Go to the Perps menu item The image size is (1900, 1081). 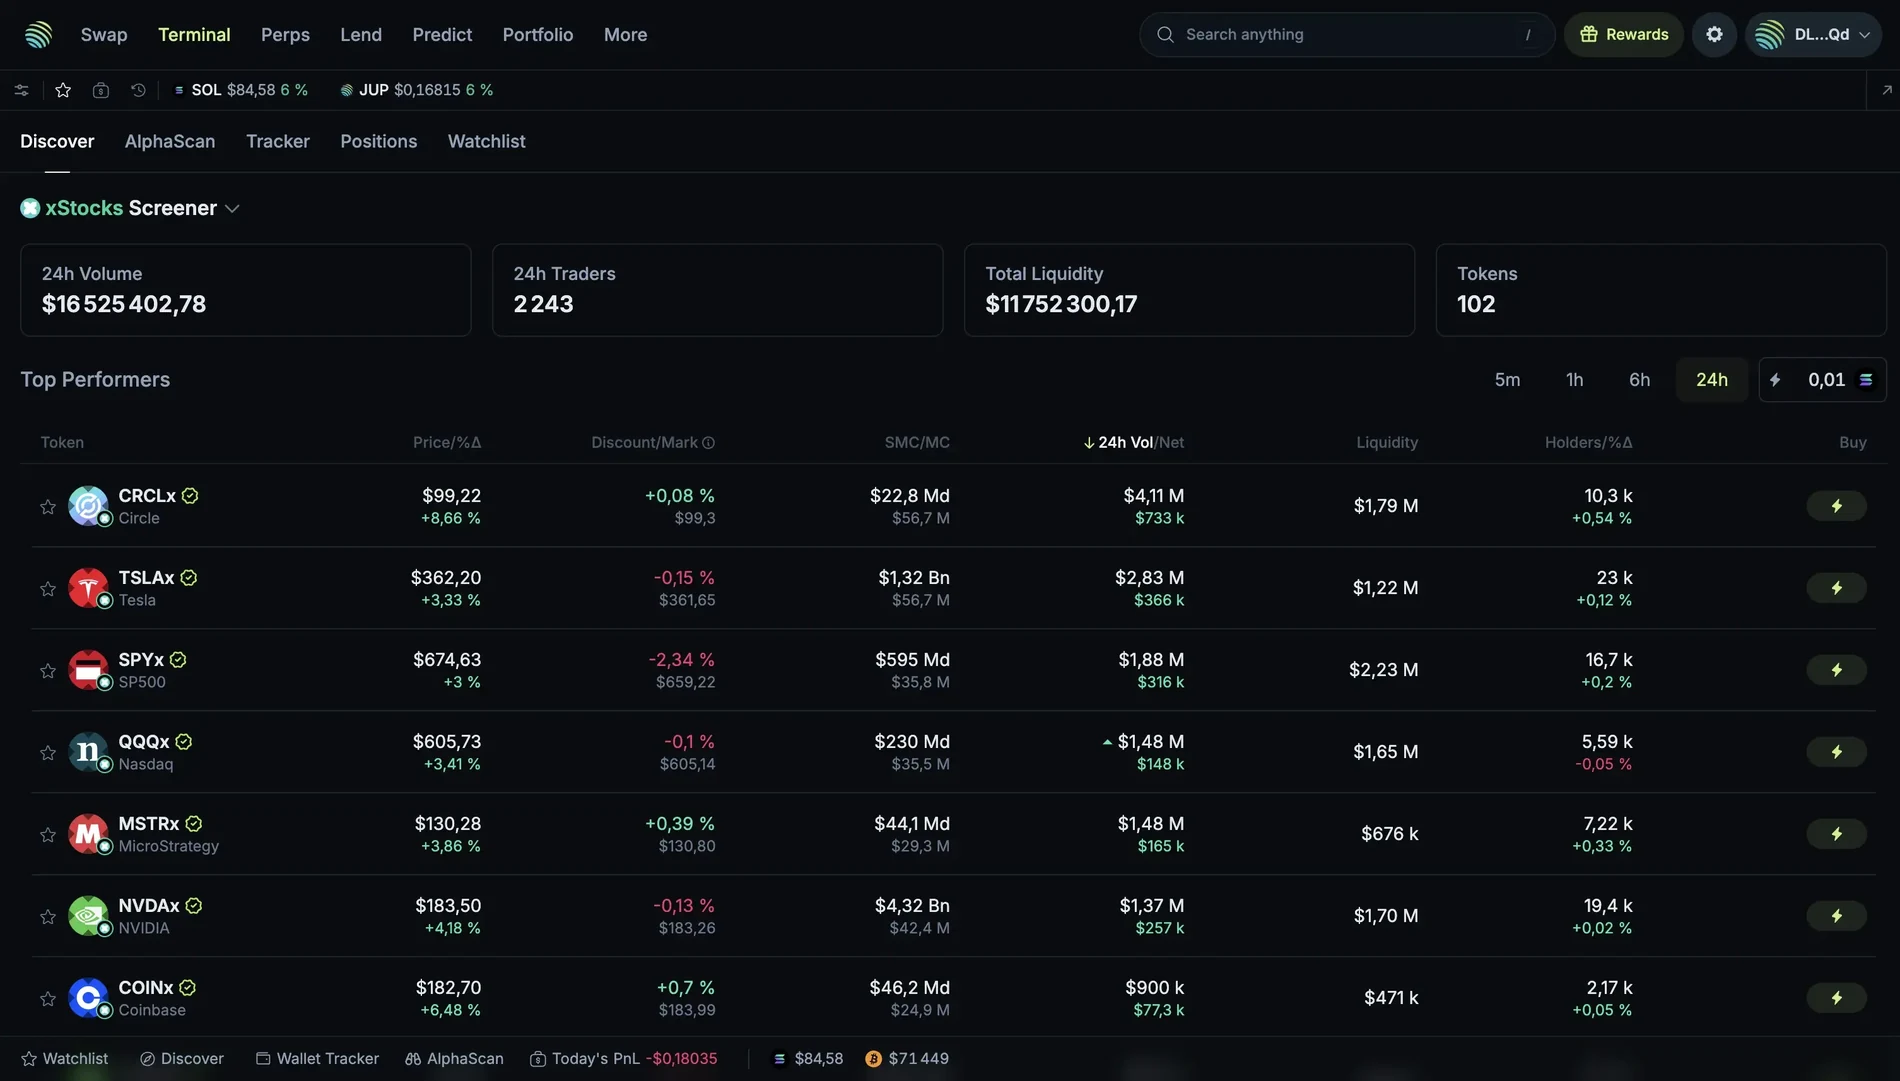[x=285, y=34]
